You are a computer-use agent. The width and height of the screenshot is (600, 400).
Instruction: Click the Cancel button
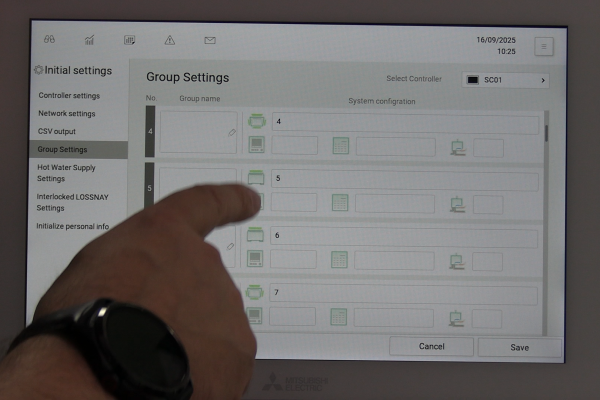[x=431, y=346]
